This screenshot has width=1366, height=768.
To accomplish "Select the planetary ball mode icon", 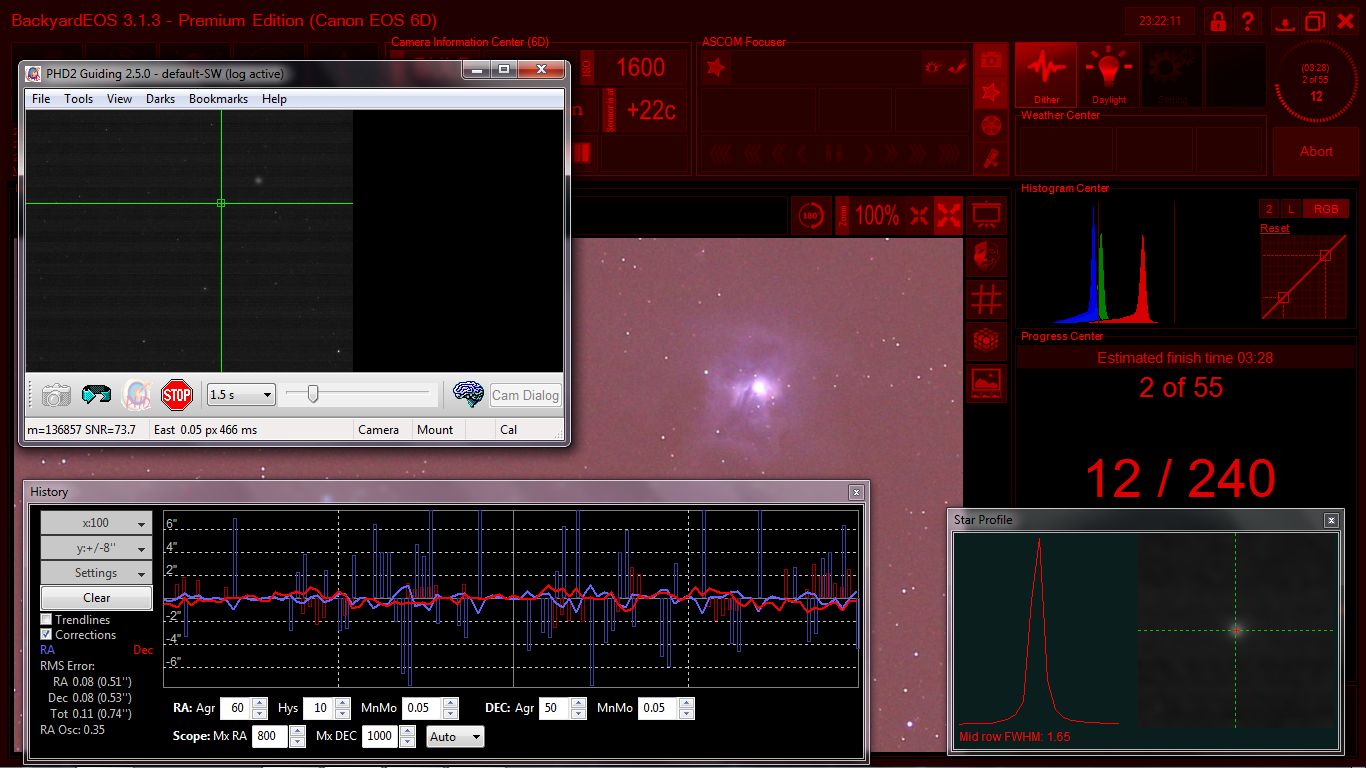I will pos(991,126).
